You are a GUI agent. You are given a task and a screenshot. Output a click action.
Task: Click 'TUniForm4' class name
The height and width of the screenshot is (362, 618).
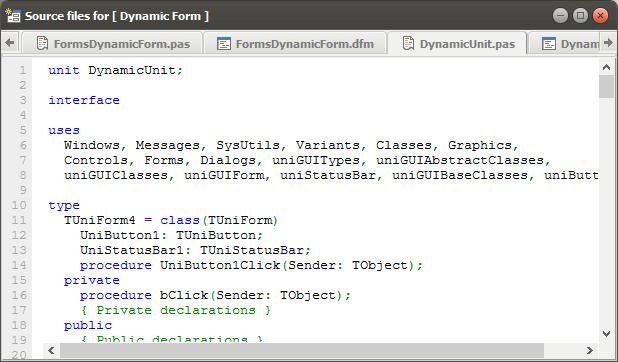[x=100, y=220]
